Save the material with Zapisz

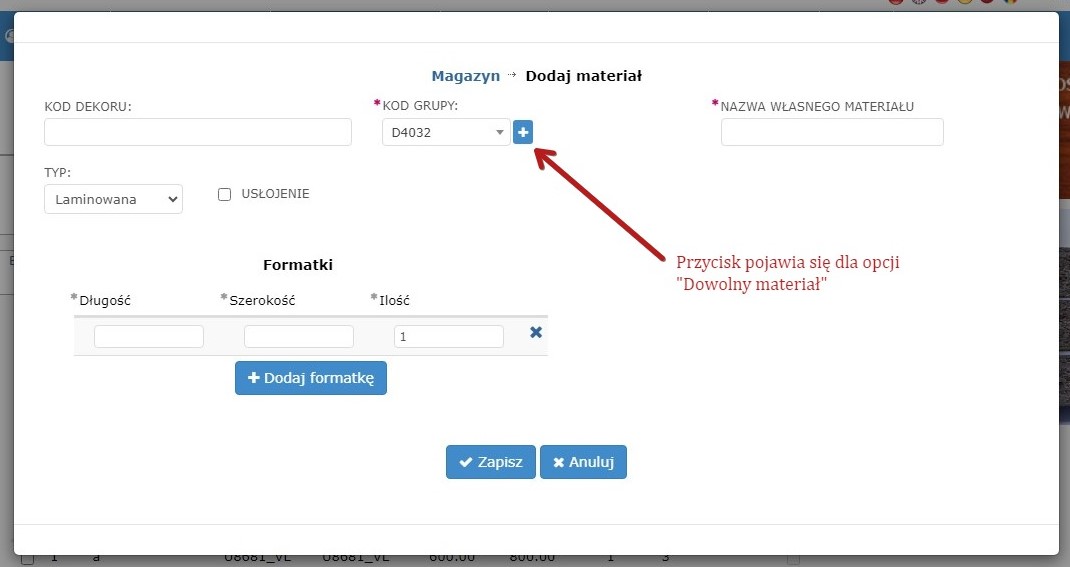pyautogui.click(x=491, y=462)
